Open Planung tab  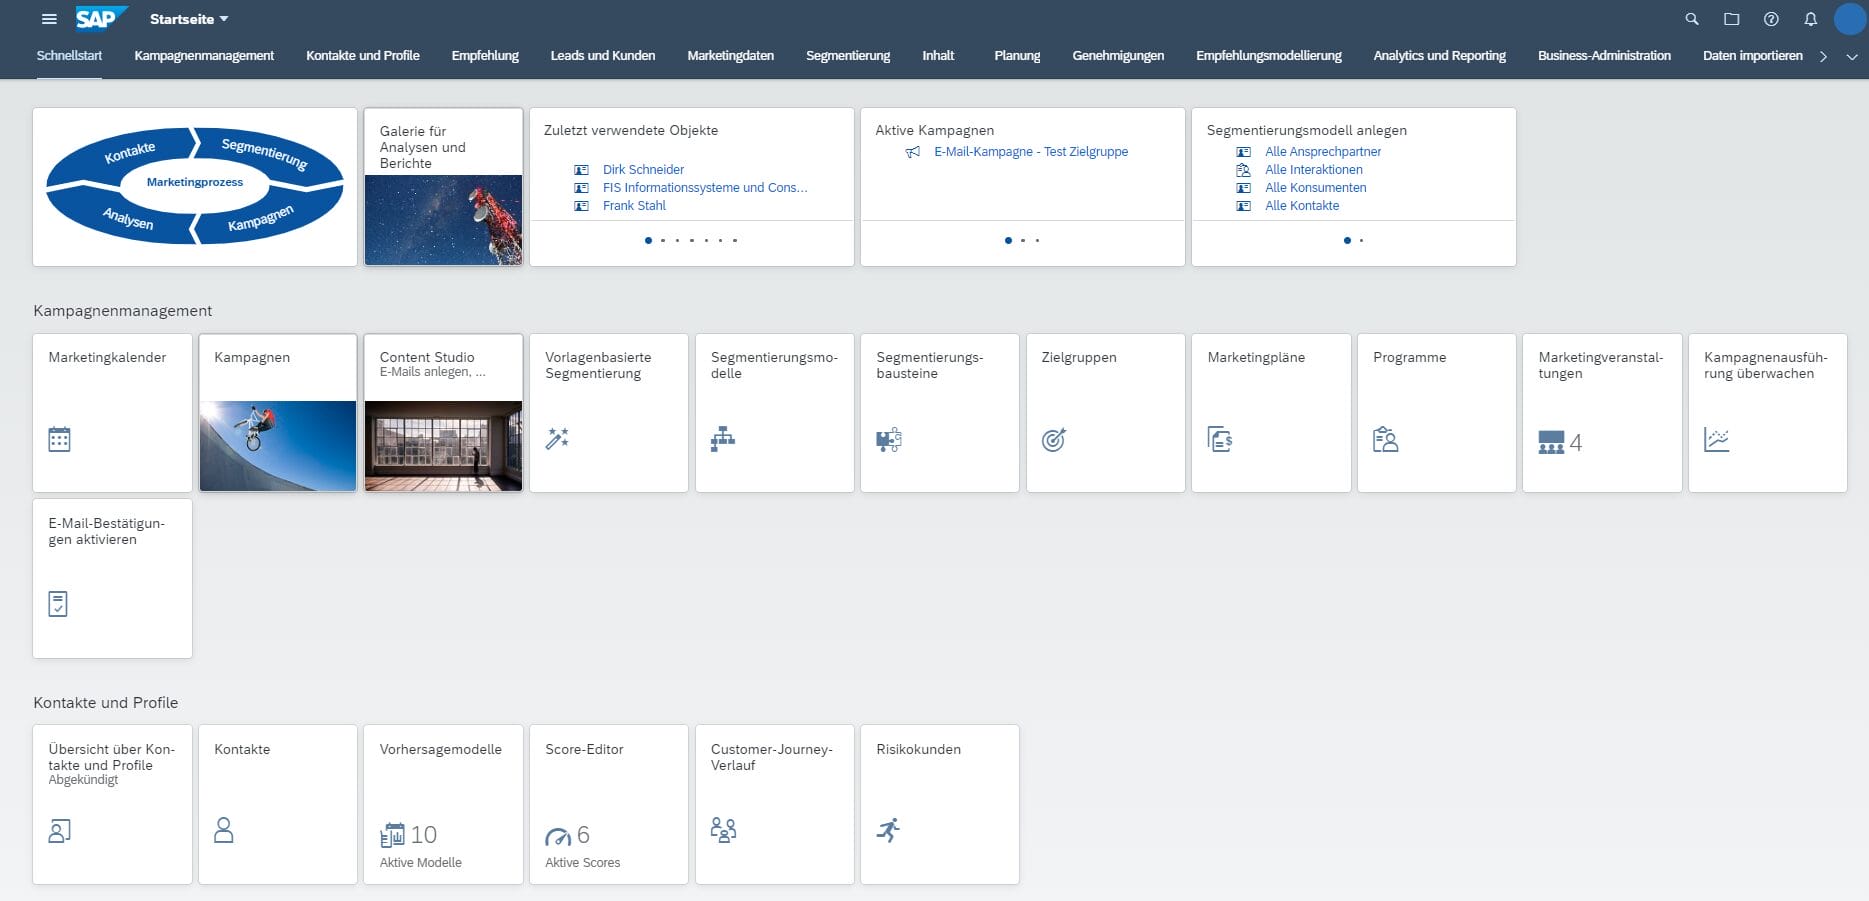pos(1017,56)
